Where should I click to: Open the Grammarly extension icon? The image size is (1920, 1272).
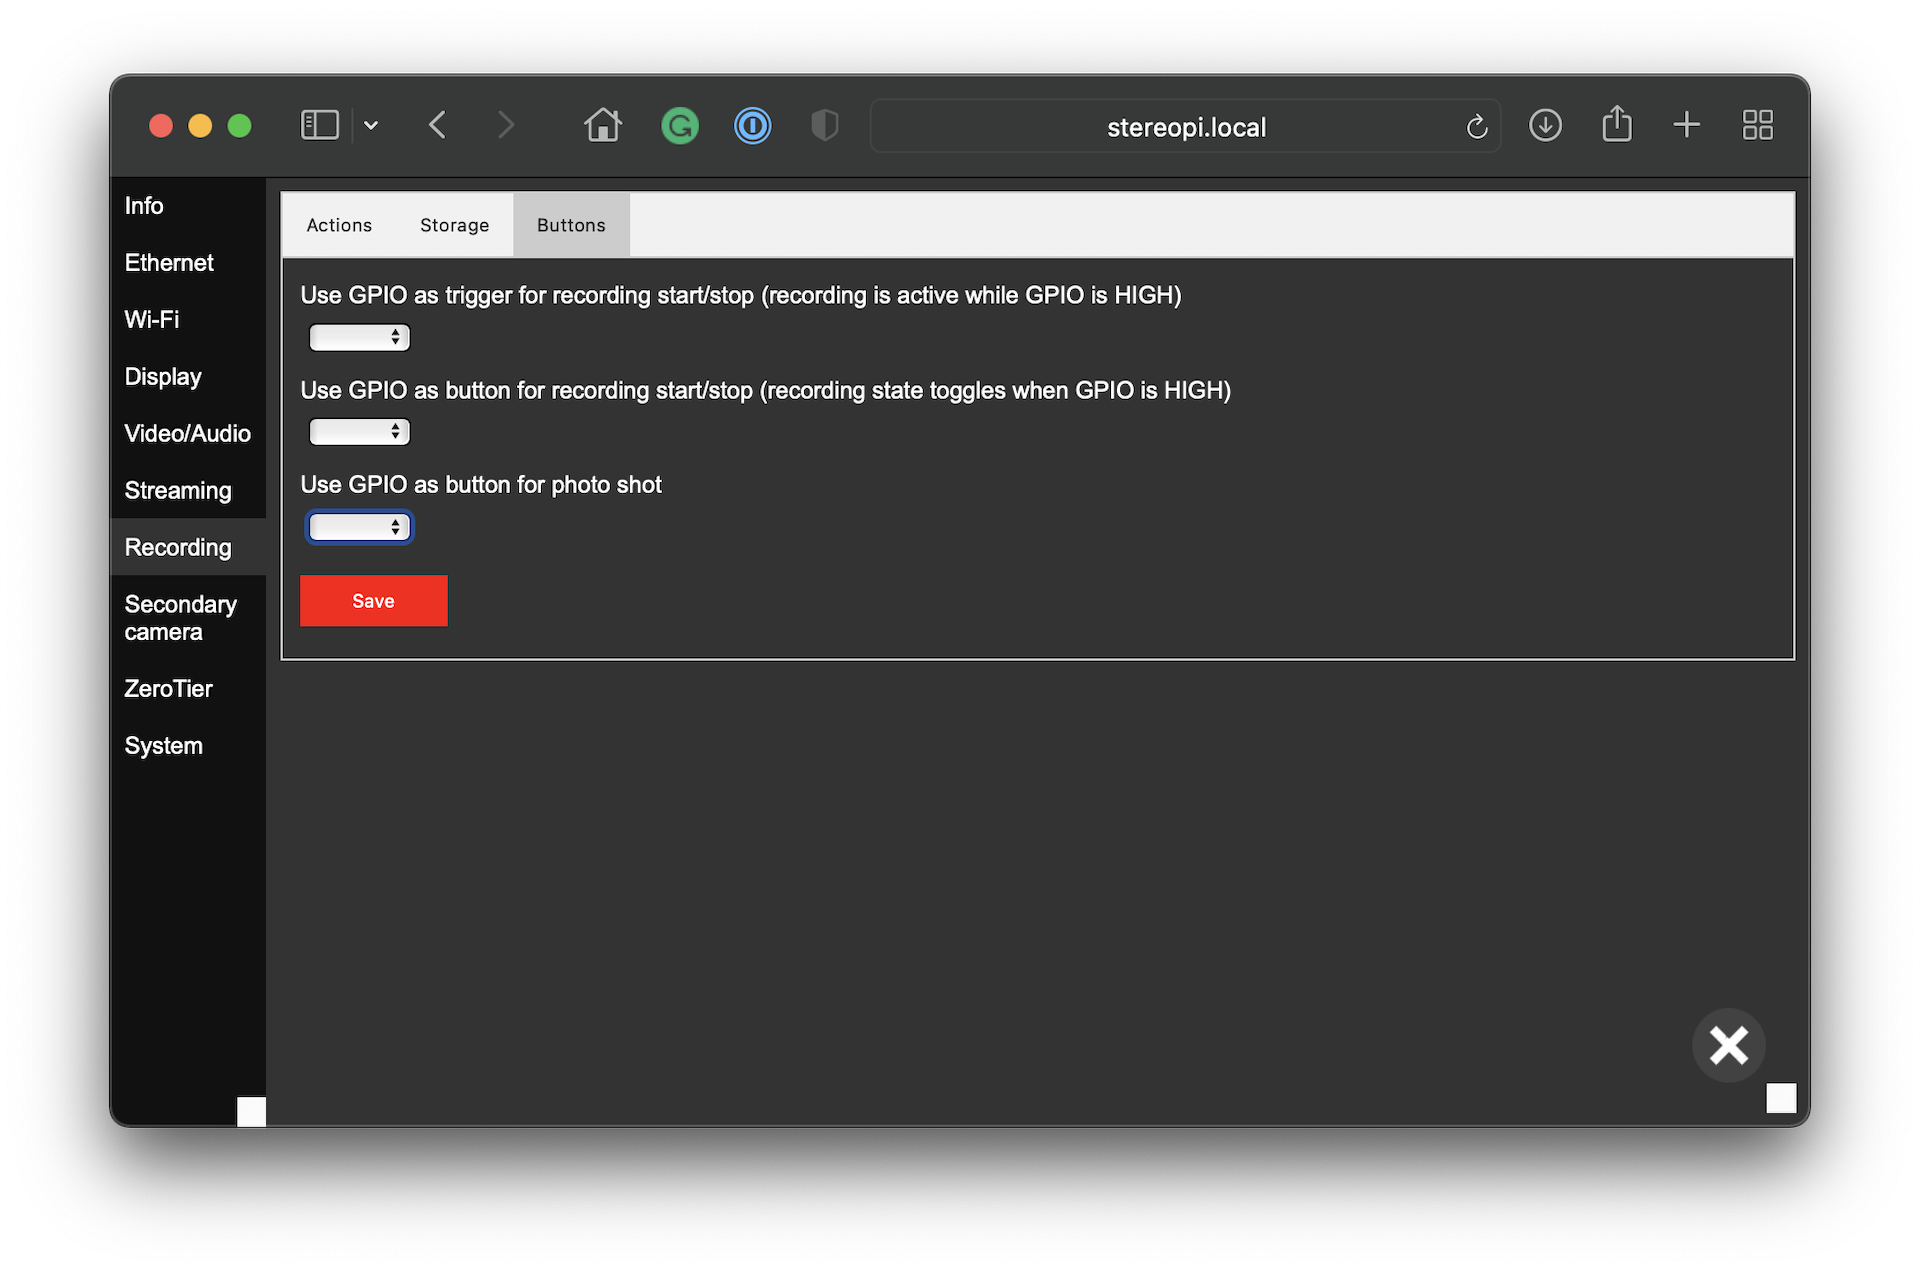pyautogui.click(x=679, y=126)
